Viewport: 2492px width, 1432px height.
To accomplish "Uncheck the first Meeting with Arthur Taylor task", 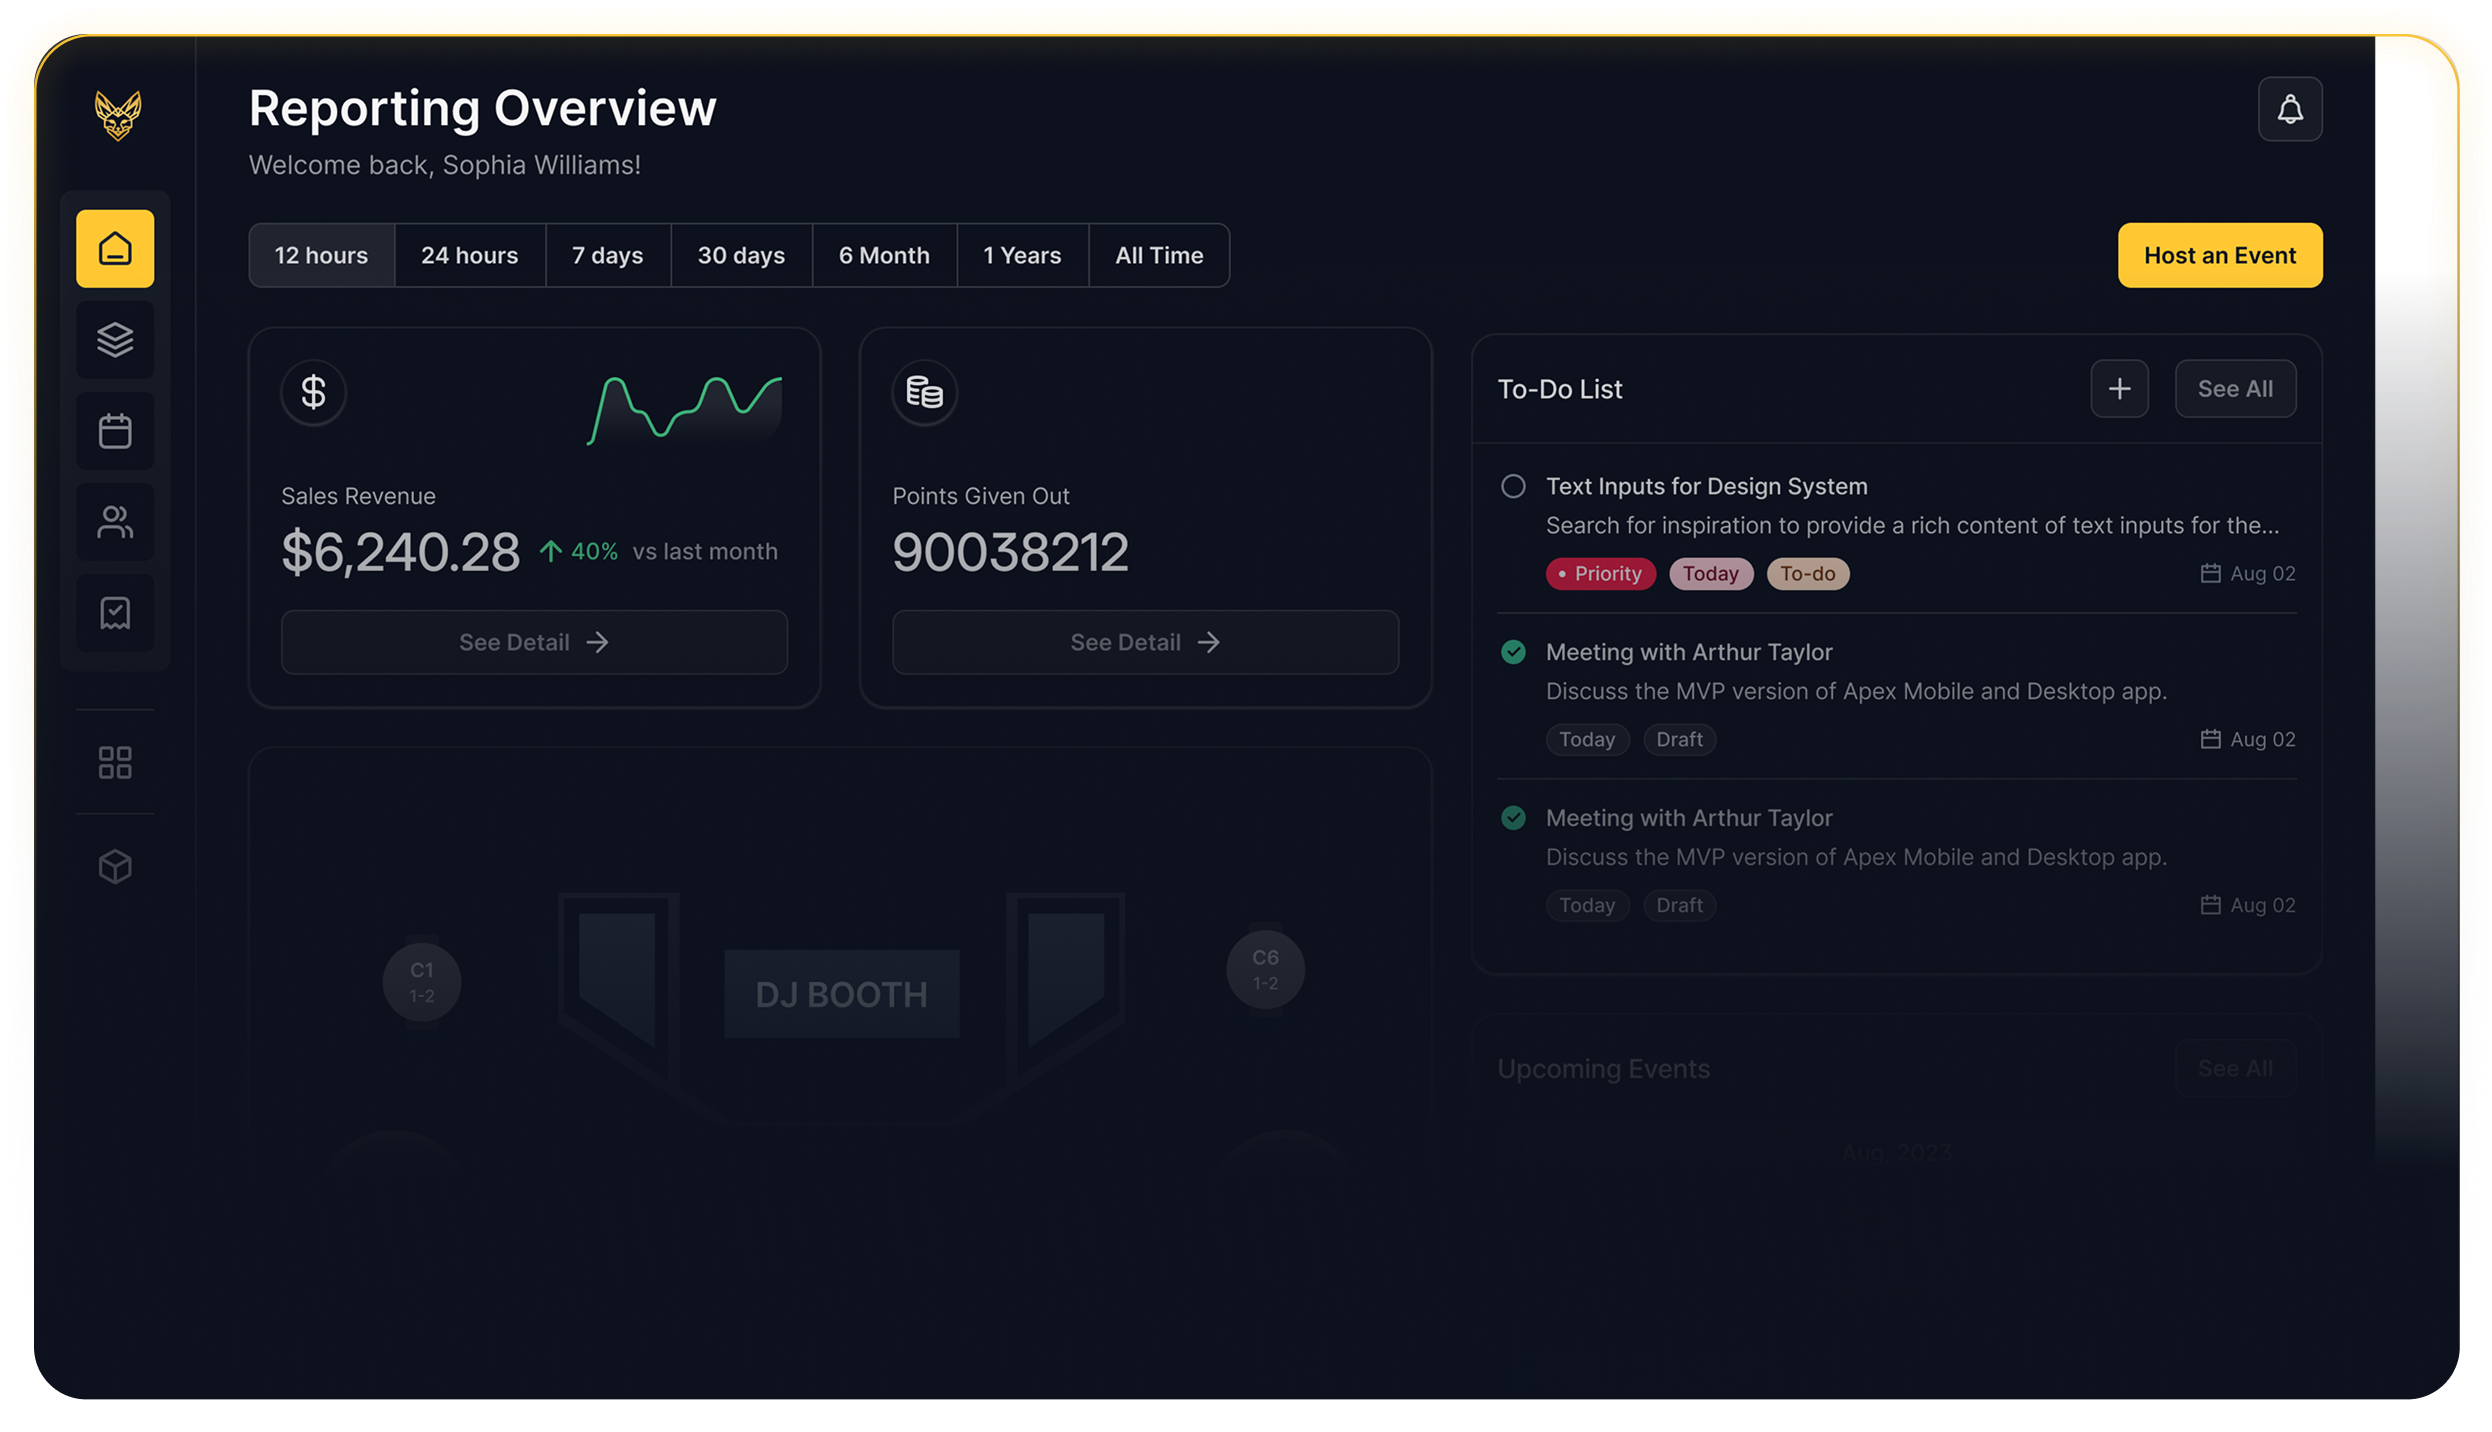I will 1513,653.
